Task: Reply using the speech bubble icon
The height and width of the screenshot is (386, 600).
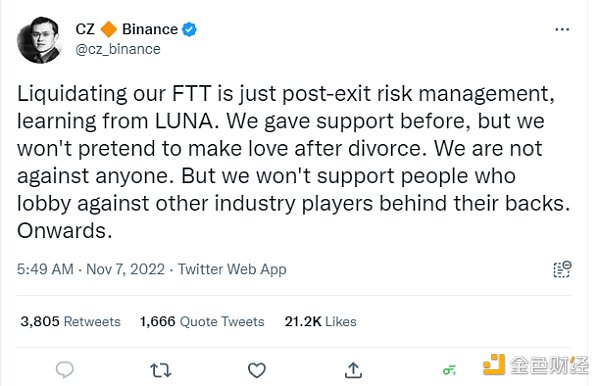Action: coord(65,370)
